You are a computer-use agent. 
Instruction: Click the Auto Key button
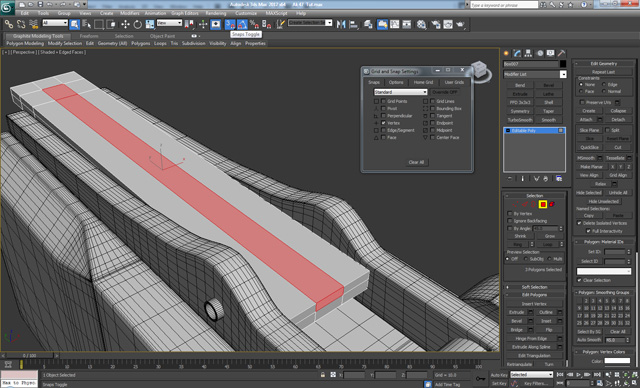[499, 375]
